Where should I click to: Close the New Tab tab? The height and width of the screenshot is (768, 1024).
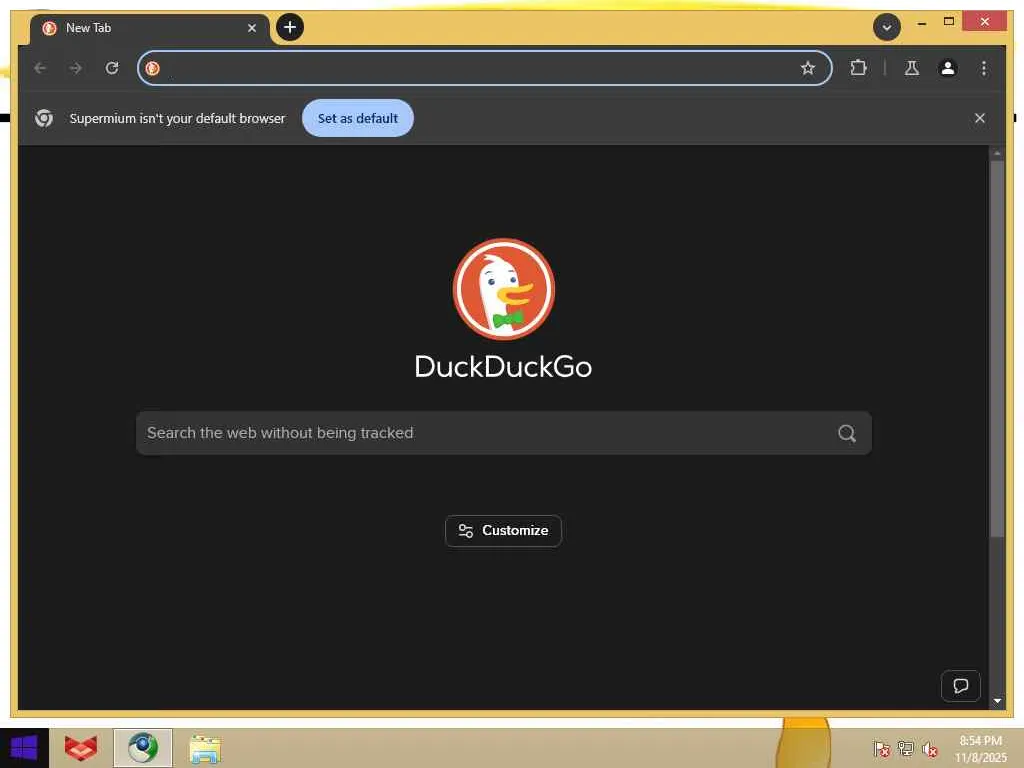pos(251,28)
